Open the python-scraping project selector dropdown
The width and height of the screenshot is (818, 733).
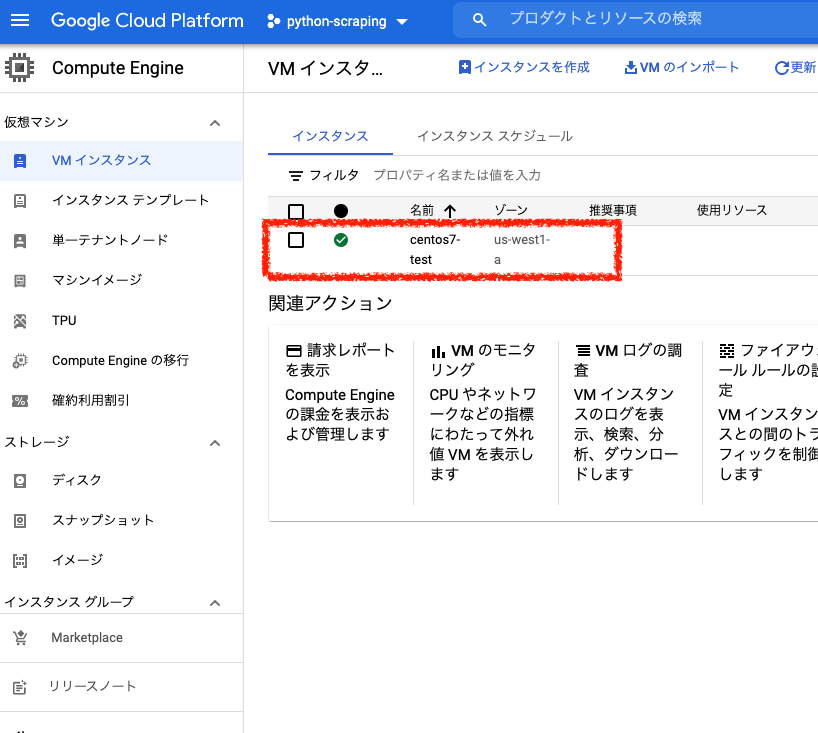(x=336, y=21)
